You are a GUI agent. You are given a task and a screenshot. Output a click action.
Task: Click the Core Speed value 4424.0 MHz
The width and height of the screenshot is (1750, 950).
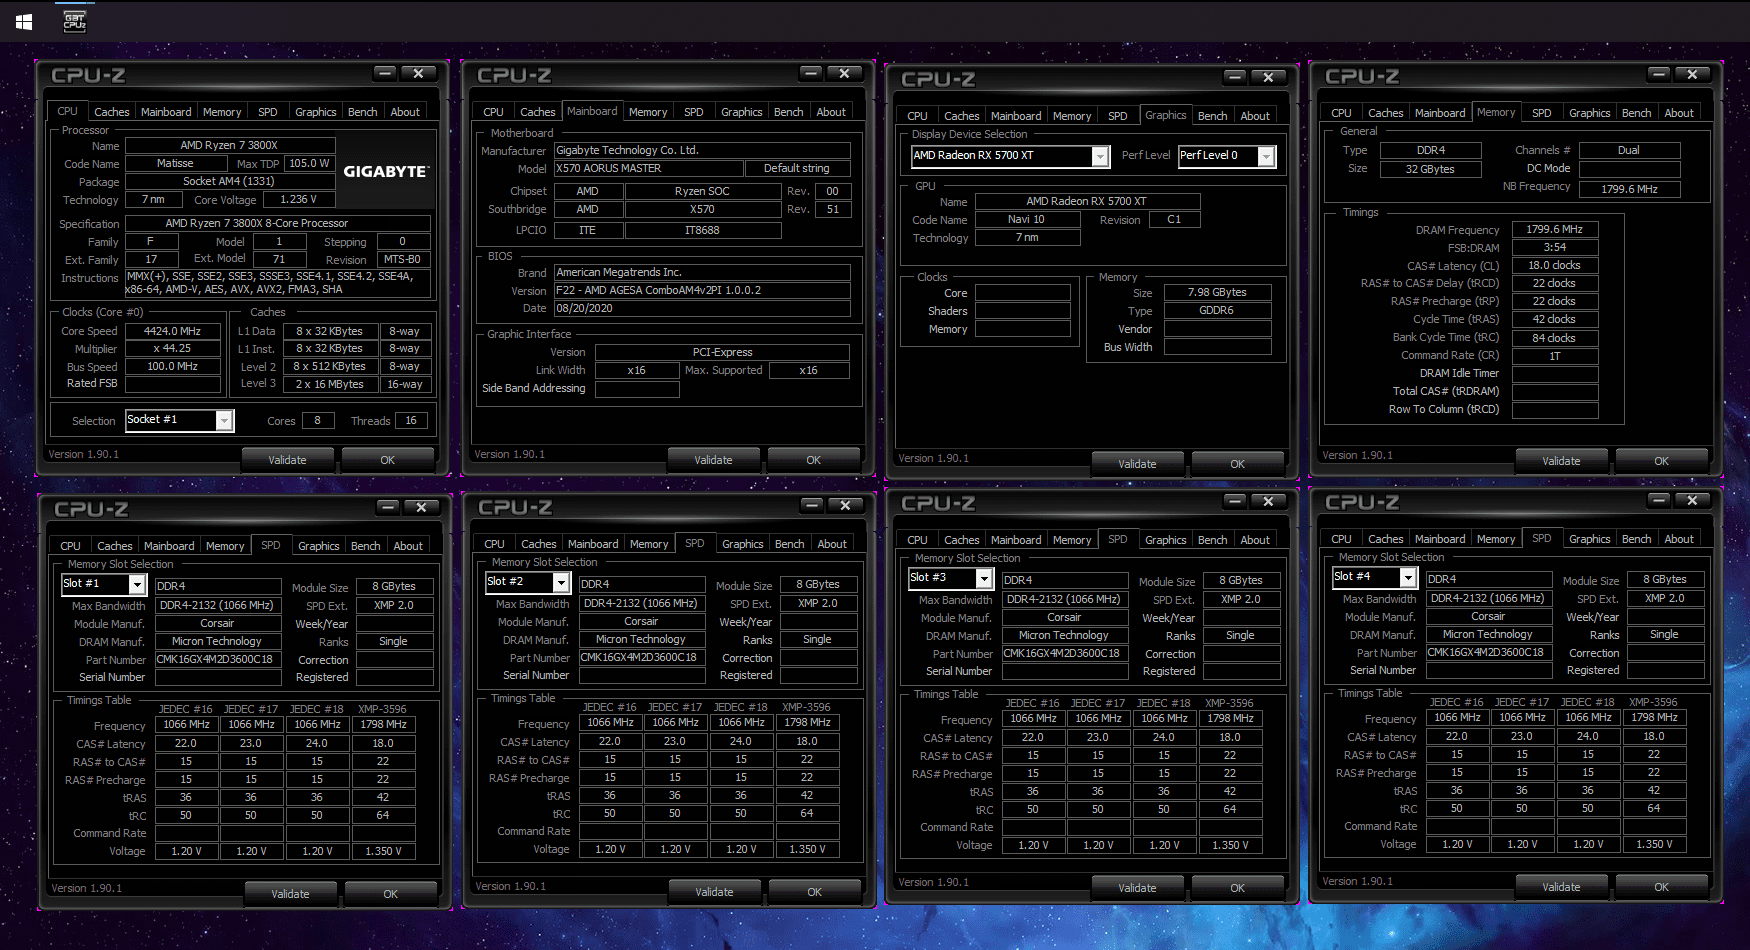[x=172, y=331]
